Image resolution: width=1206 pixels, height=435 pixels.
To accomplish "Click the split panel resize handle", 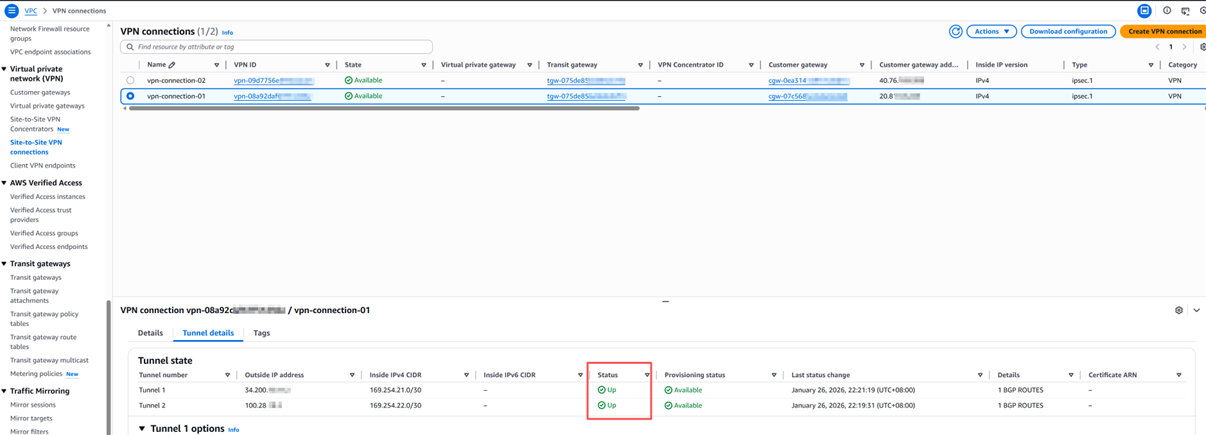I will pos(665,300).
